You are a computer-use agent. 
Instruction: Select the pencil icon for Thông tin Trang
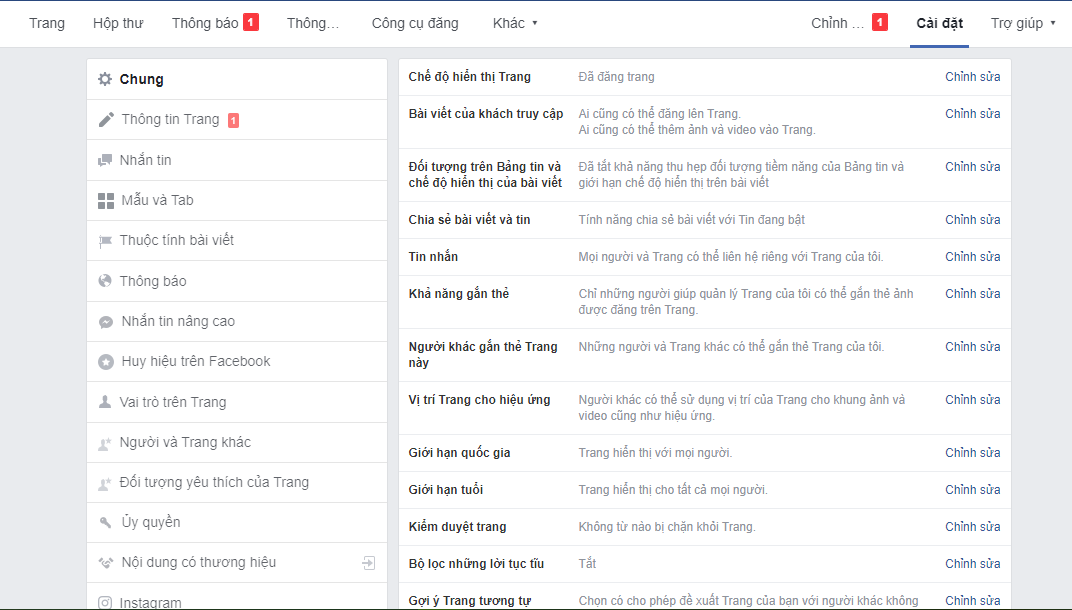point(105,119)
